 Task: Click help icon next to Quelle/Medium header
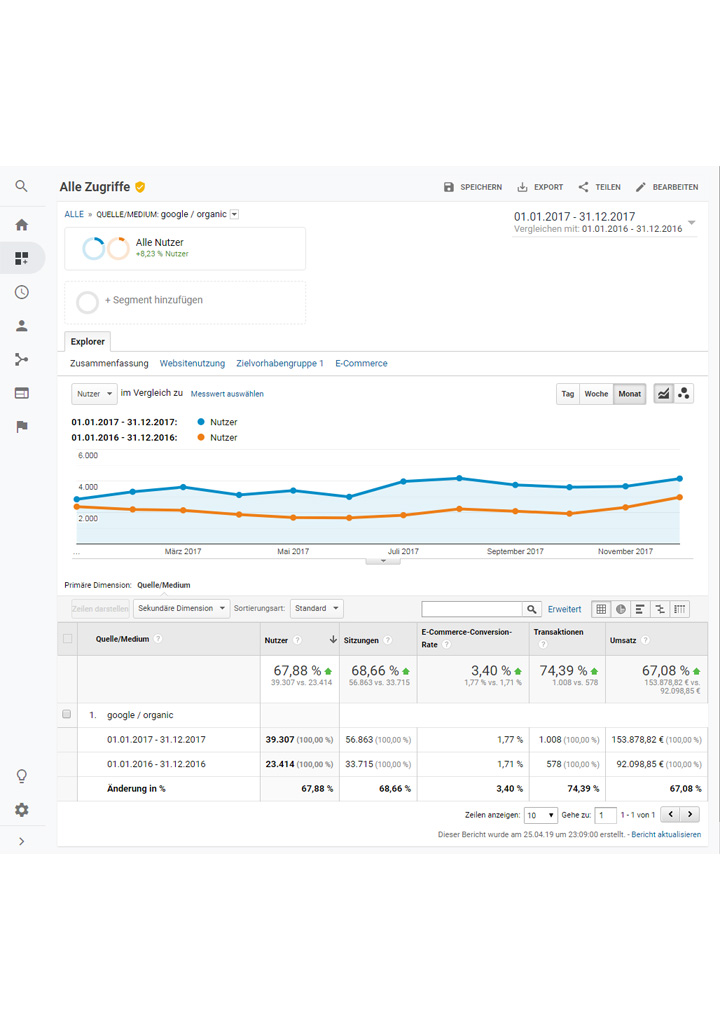pyautogui.click(x=158, y=639)
